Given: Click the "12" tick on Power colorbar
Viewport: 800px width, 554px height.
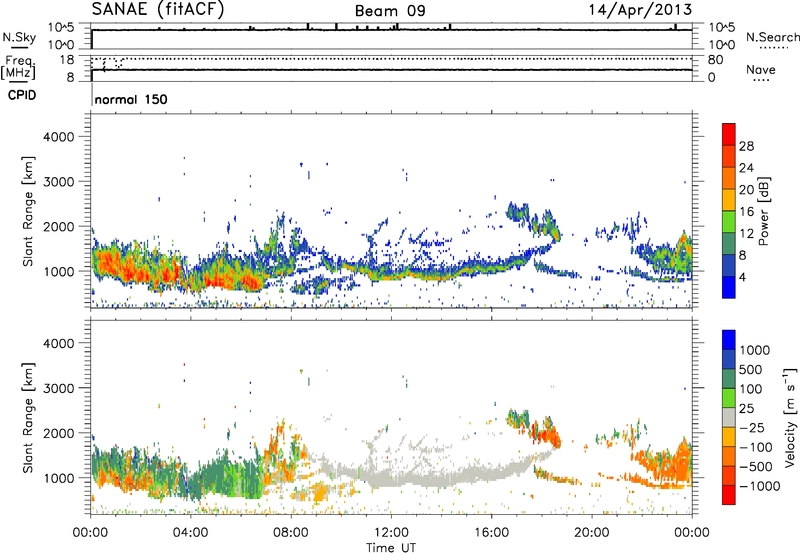Looking at the screenshot, I should point(746,234).
